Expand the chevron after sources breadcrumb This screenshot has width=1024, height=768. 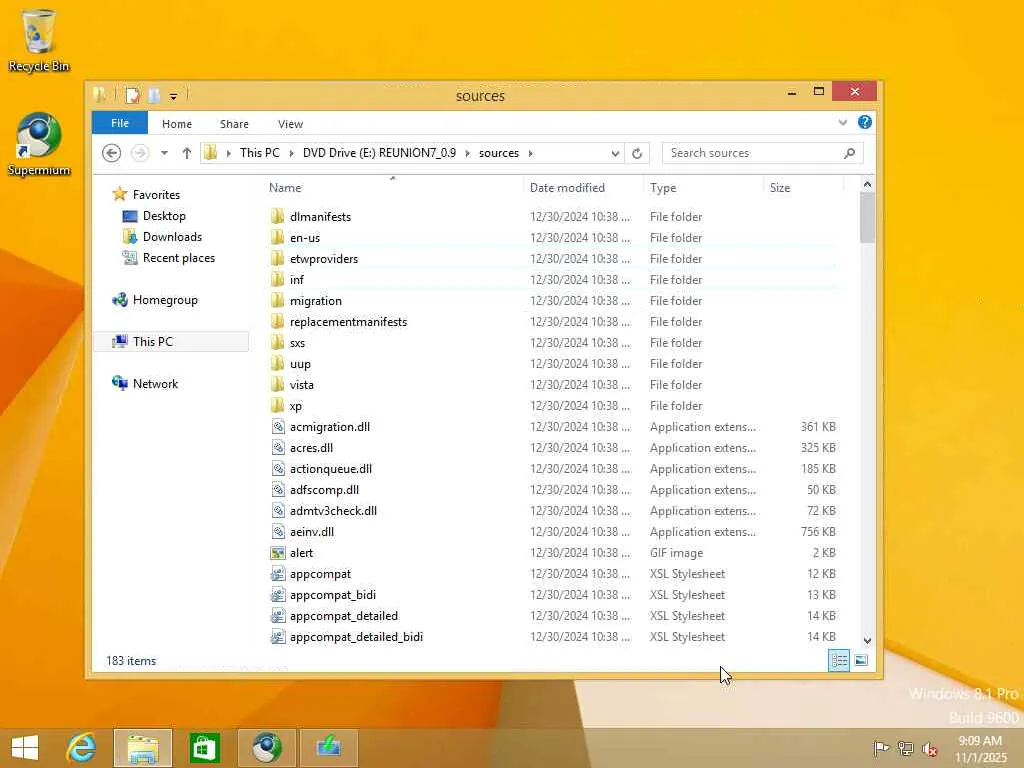(531, 153)
